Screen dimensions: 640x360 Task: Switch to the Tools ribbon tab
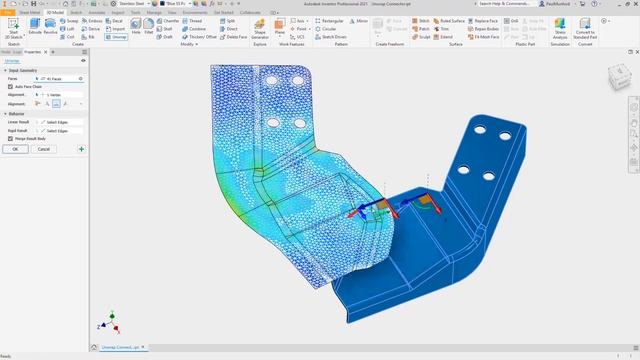tap(136, 13)
